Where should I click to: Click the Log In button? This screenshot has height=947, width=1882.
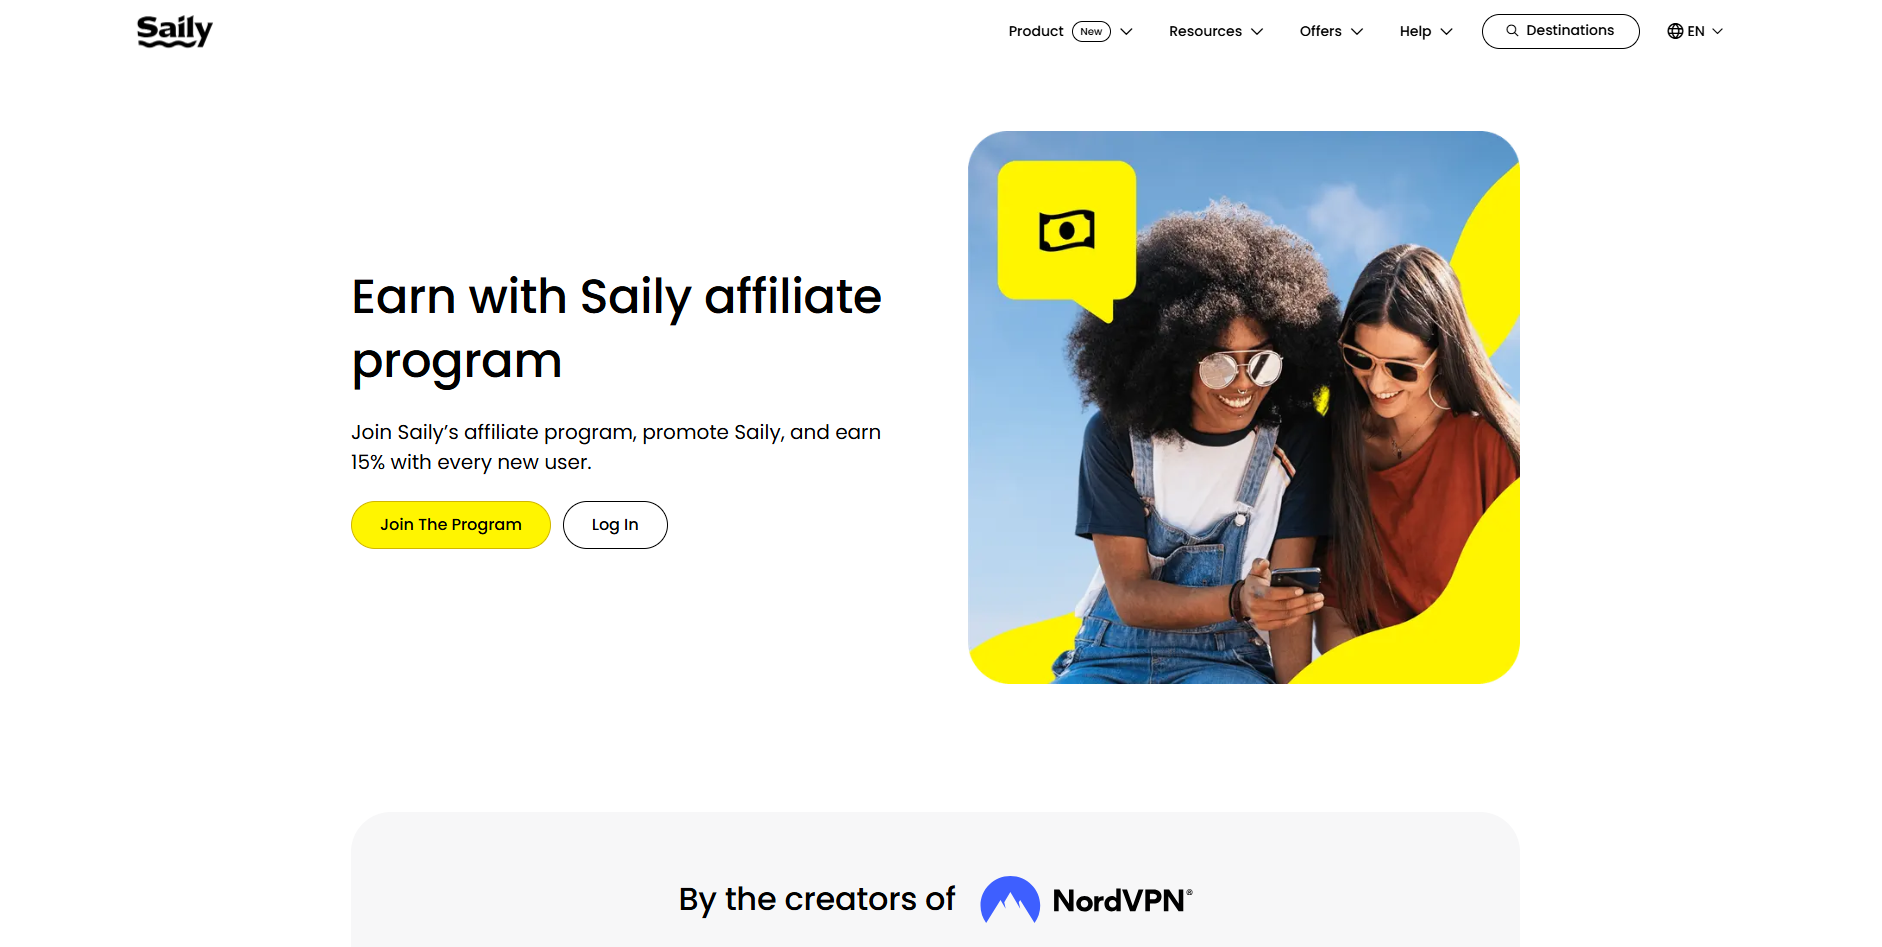click(x=615, y=525)
